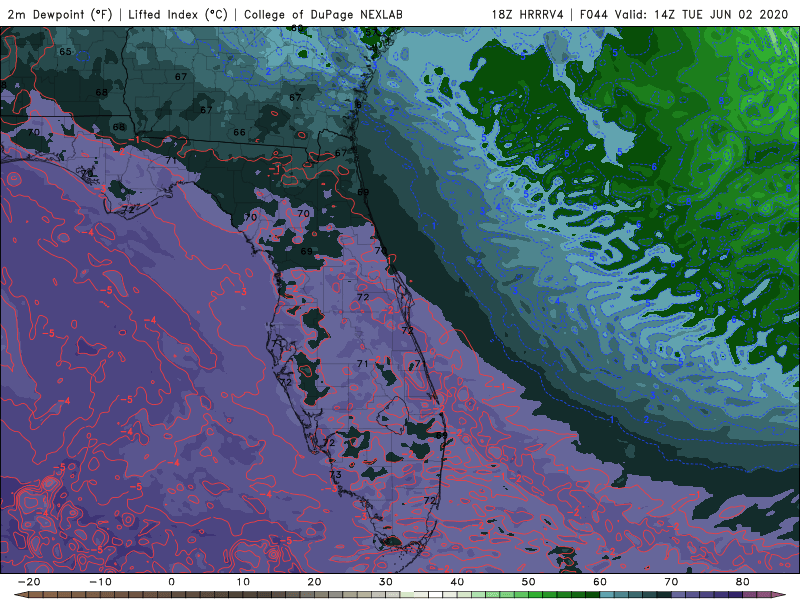Click the '57' dewpoint value at top of map
This screenshot has height=600, width=800.
click(371, 33)
